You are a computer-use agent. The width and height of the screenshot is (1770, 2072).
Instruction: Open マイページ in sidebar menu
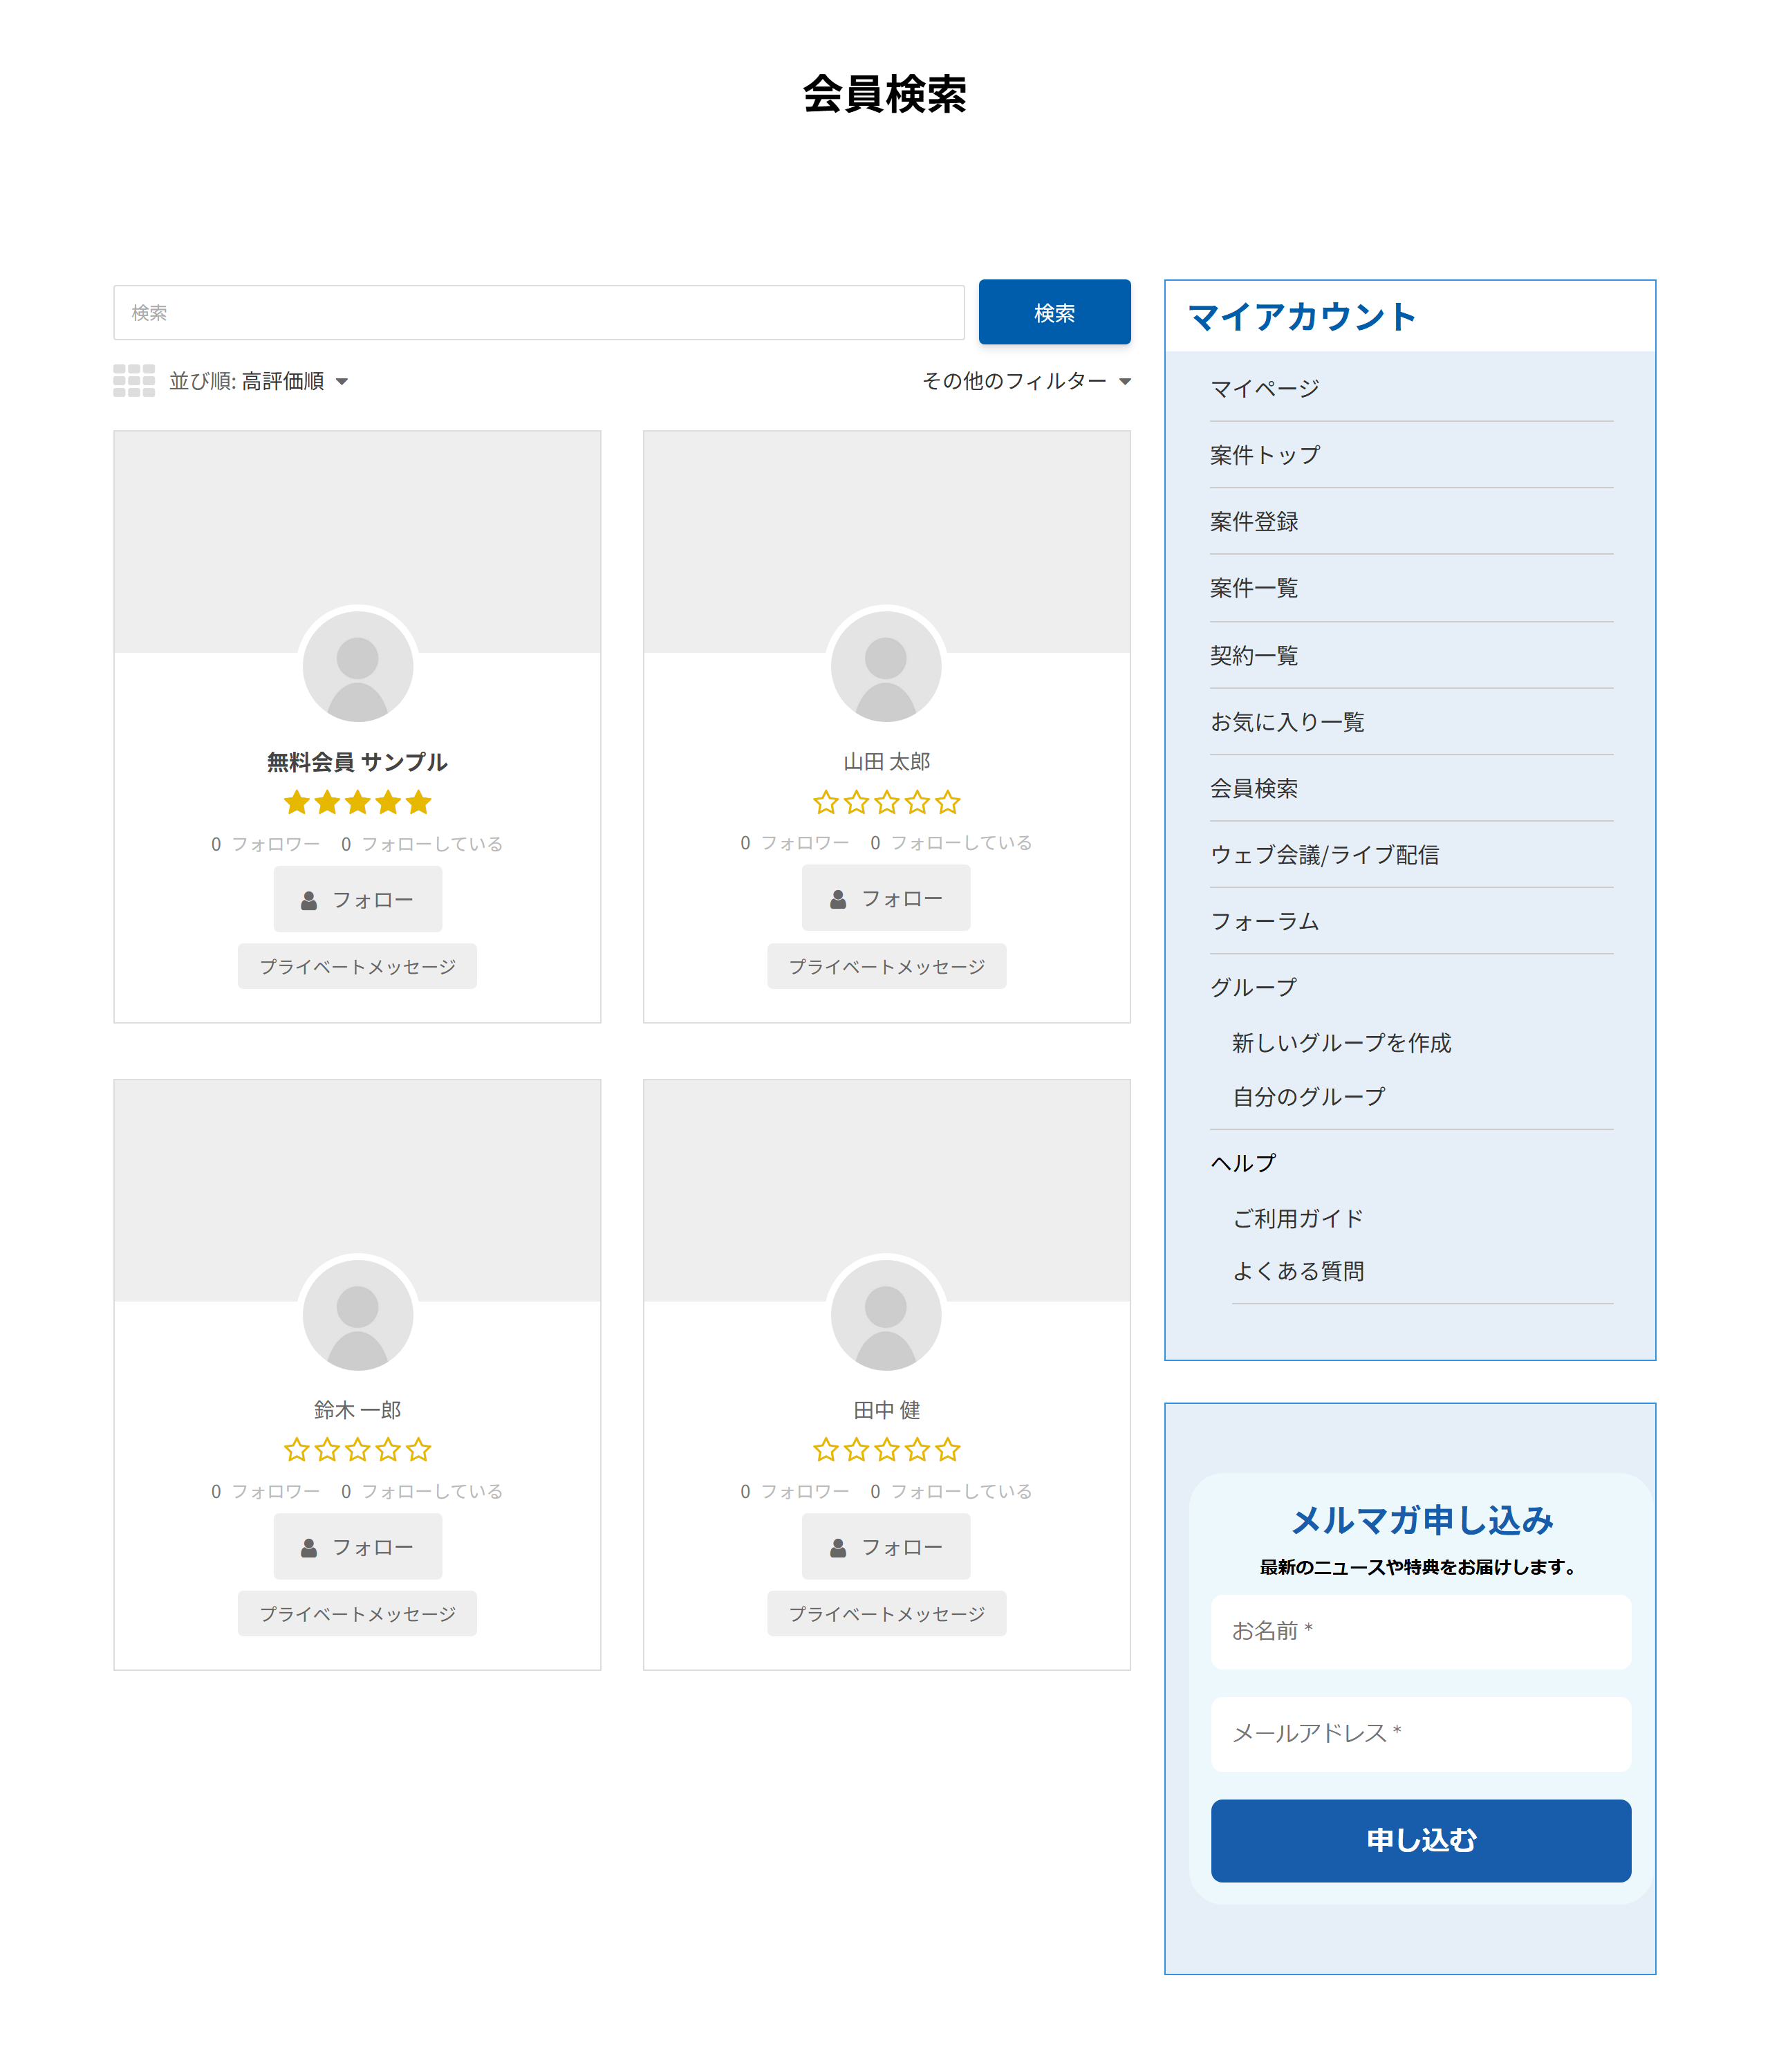pyautogui.click(x=1265, y=388)
